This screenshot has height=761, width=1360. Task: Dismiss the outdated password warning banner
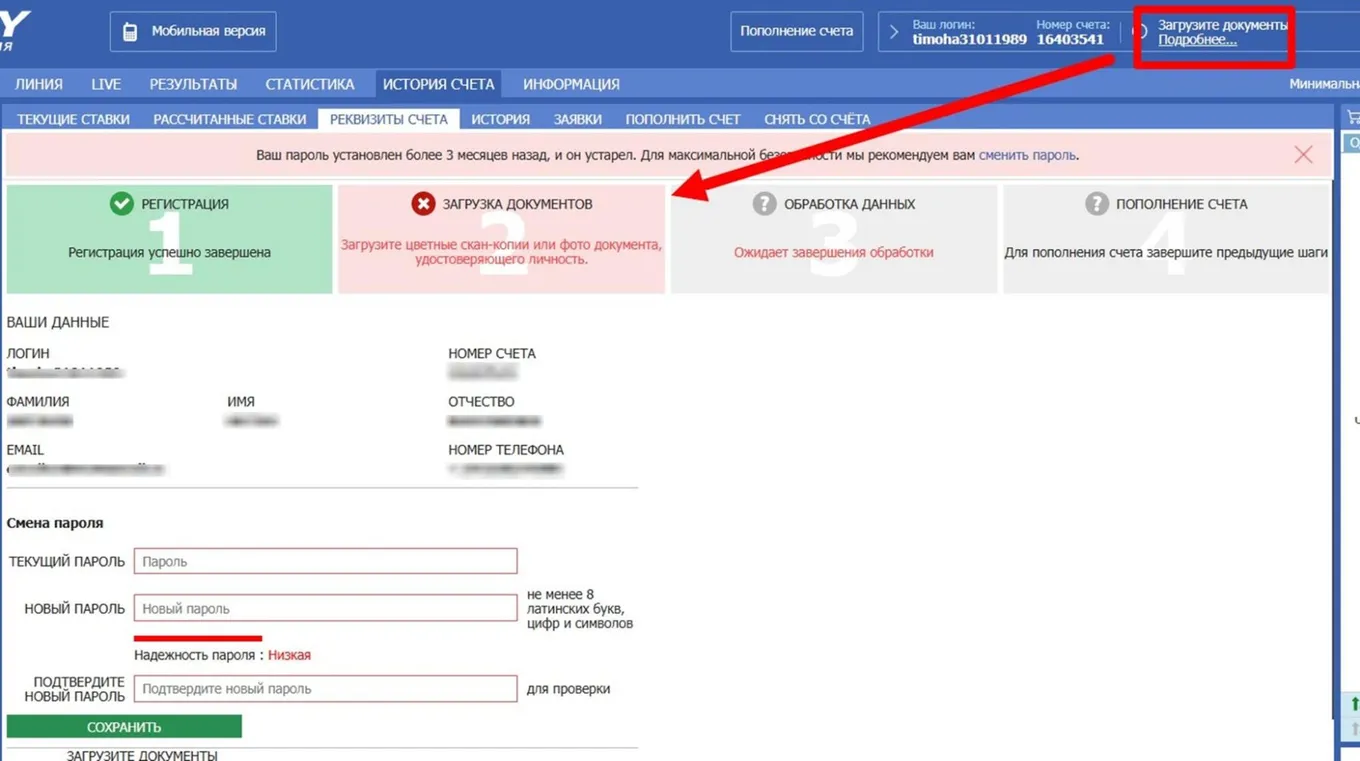click(x=1303, y=155)
